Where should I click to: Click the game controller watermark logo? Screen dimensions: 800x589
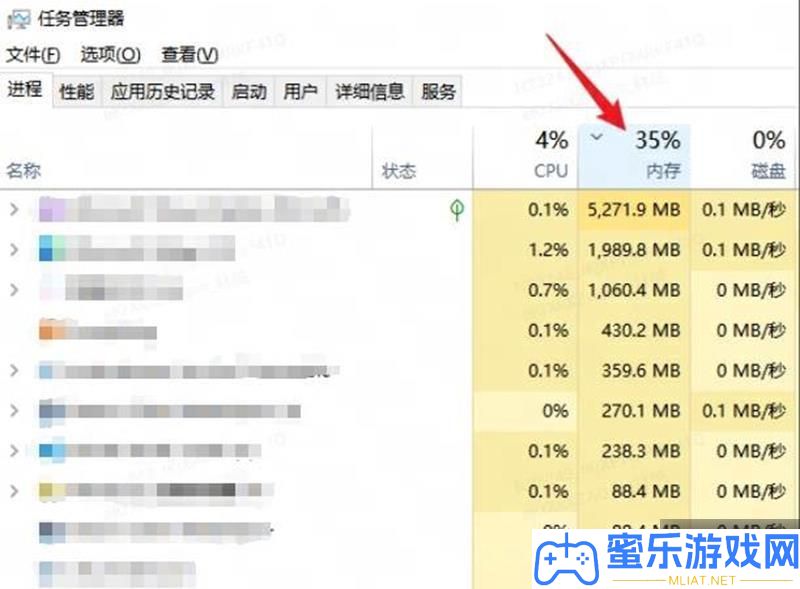point(566,560)
